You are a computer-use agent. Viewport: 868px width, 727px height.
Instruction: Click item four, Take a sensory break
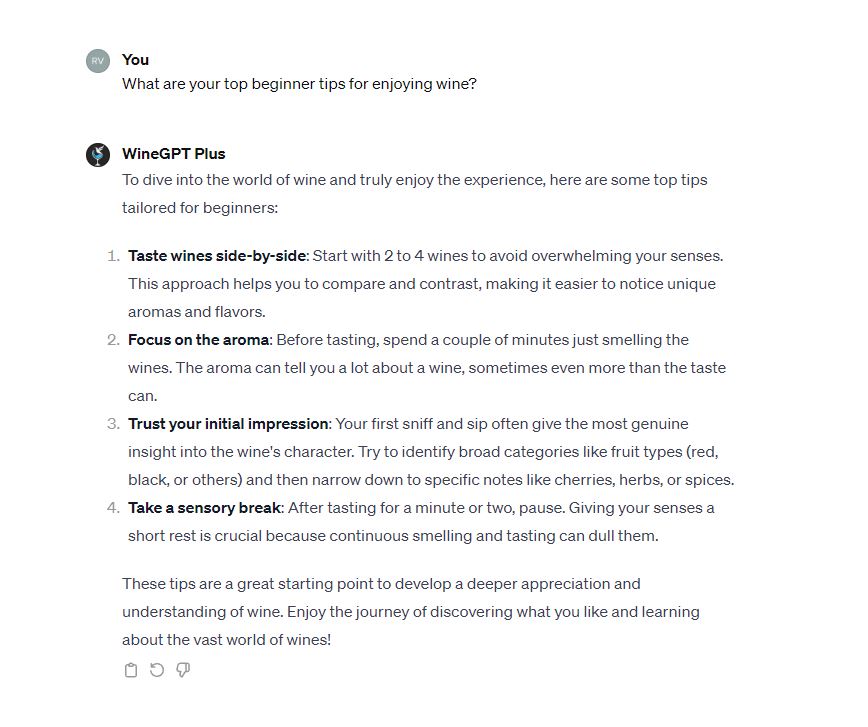pyautogui.click(x=420, y=521)
